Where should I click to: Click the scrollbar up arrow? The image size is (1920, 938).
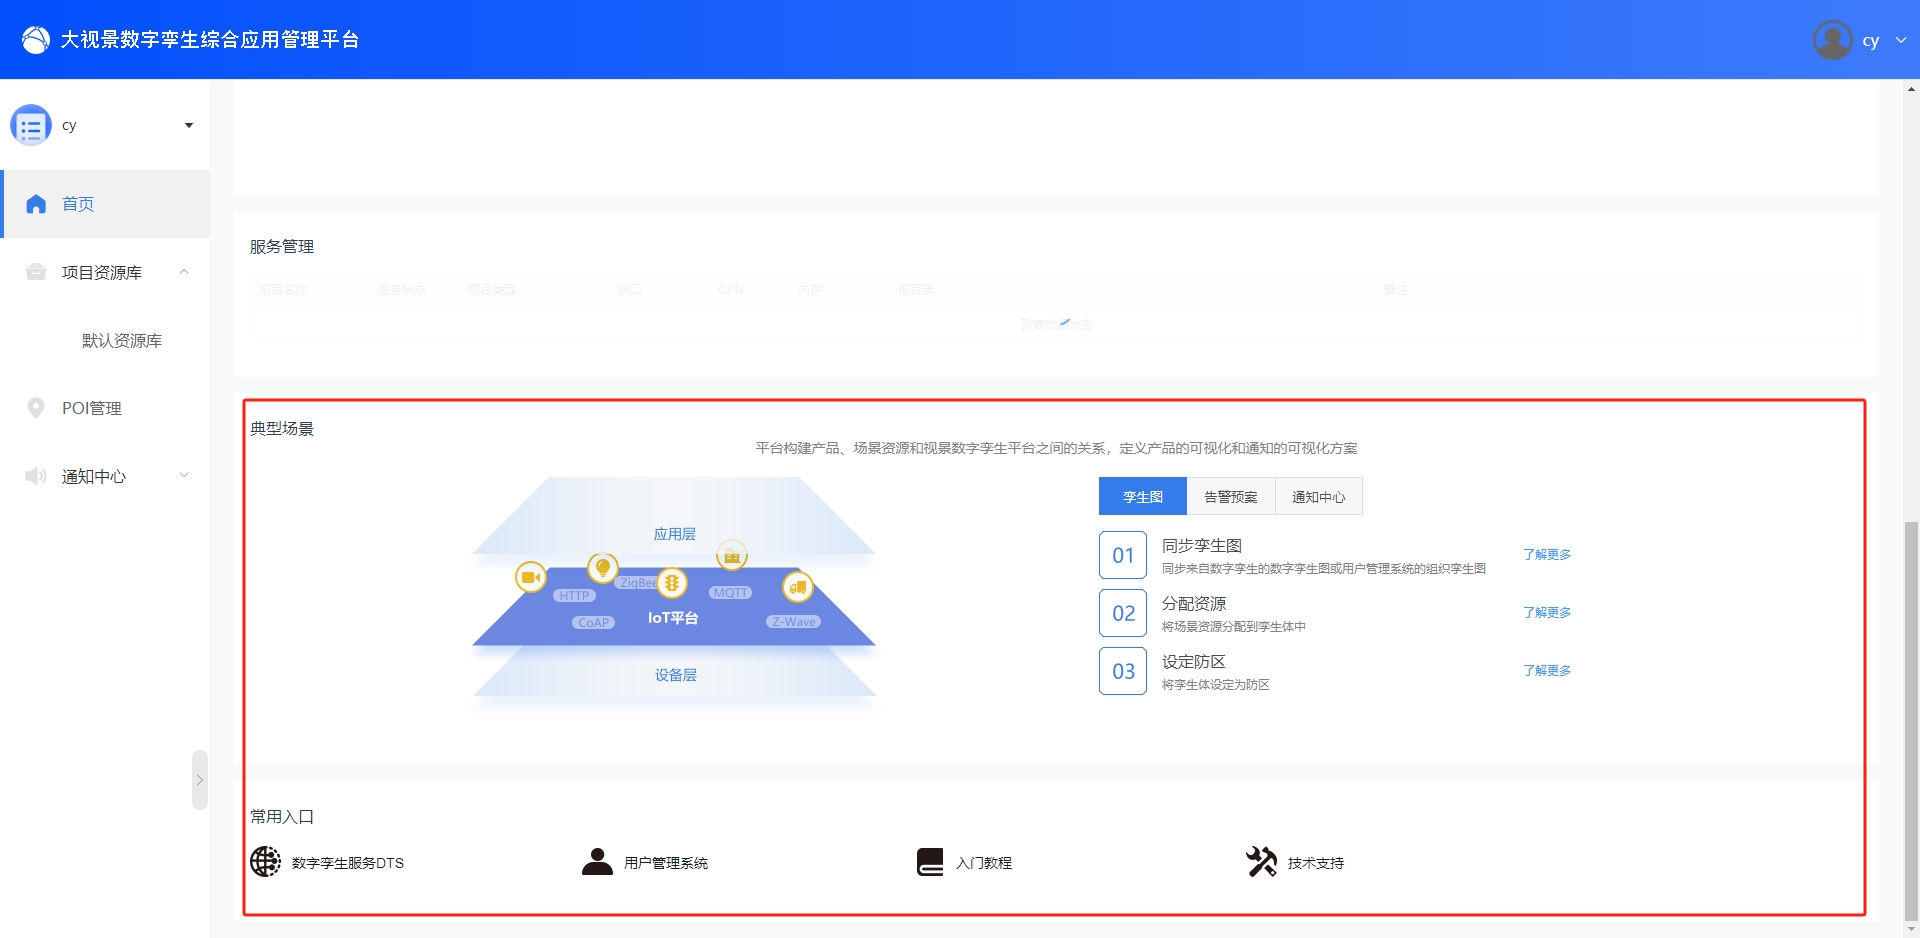[x=1911, y=89]
